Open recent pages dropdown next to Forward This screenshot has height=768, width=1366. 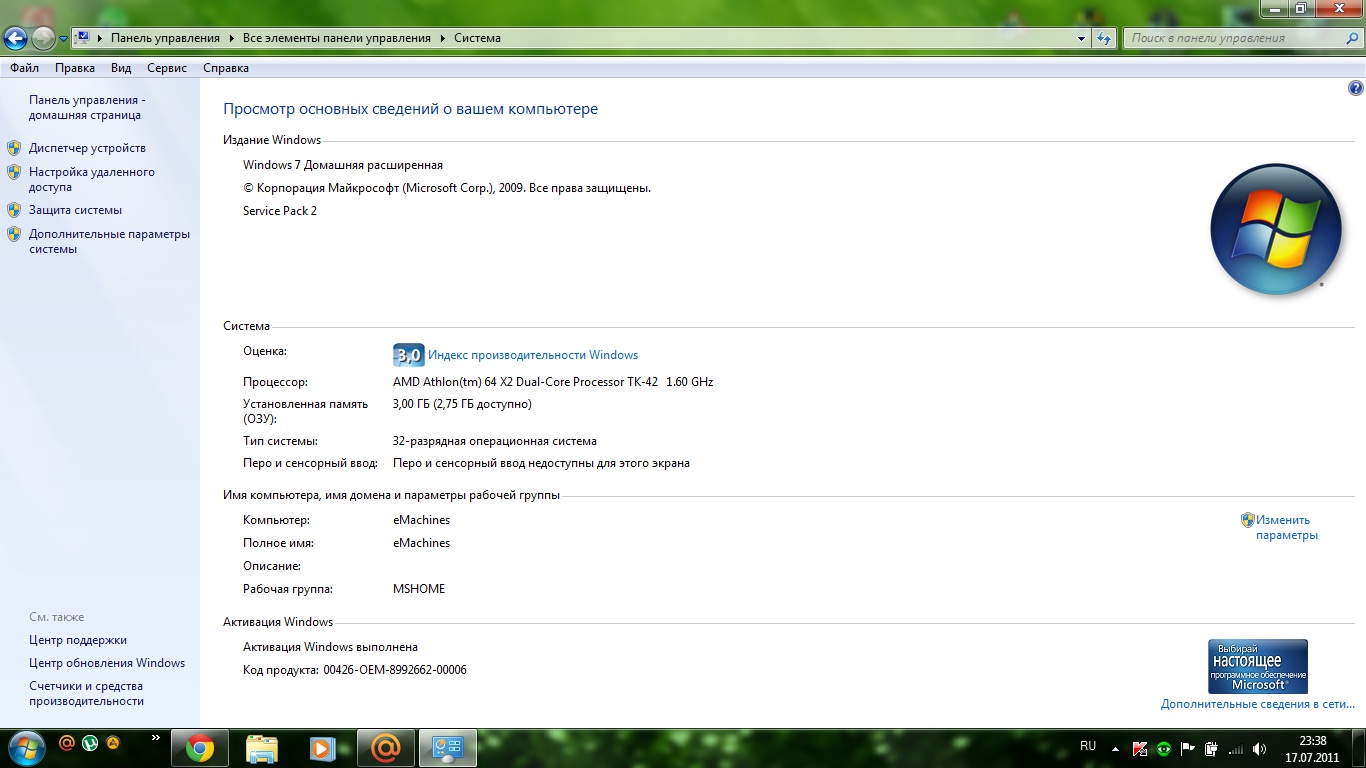pos(63,39)
